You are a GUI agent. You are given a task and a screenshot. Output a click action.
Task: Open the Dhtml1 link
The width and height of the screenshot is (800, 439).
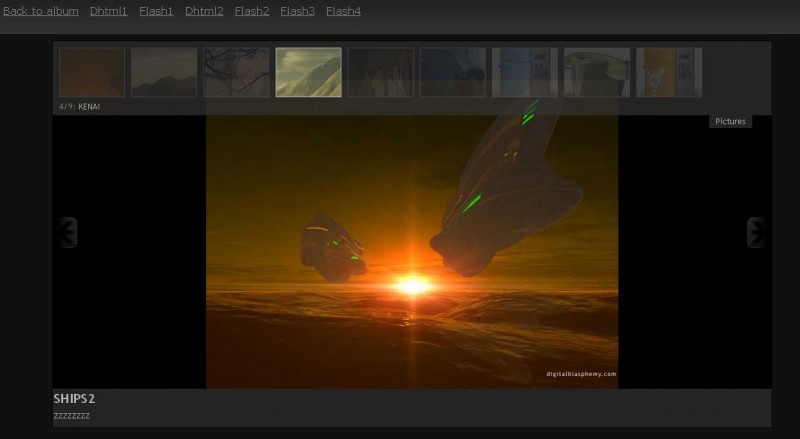[x=109, y=11]
